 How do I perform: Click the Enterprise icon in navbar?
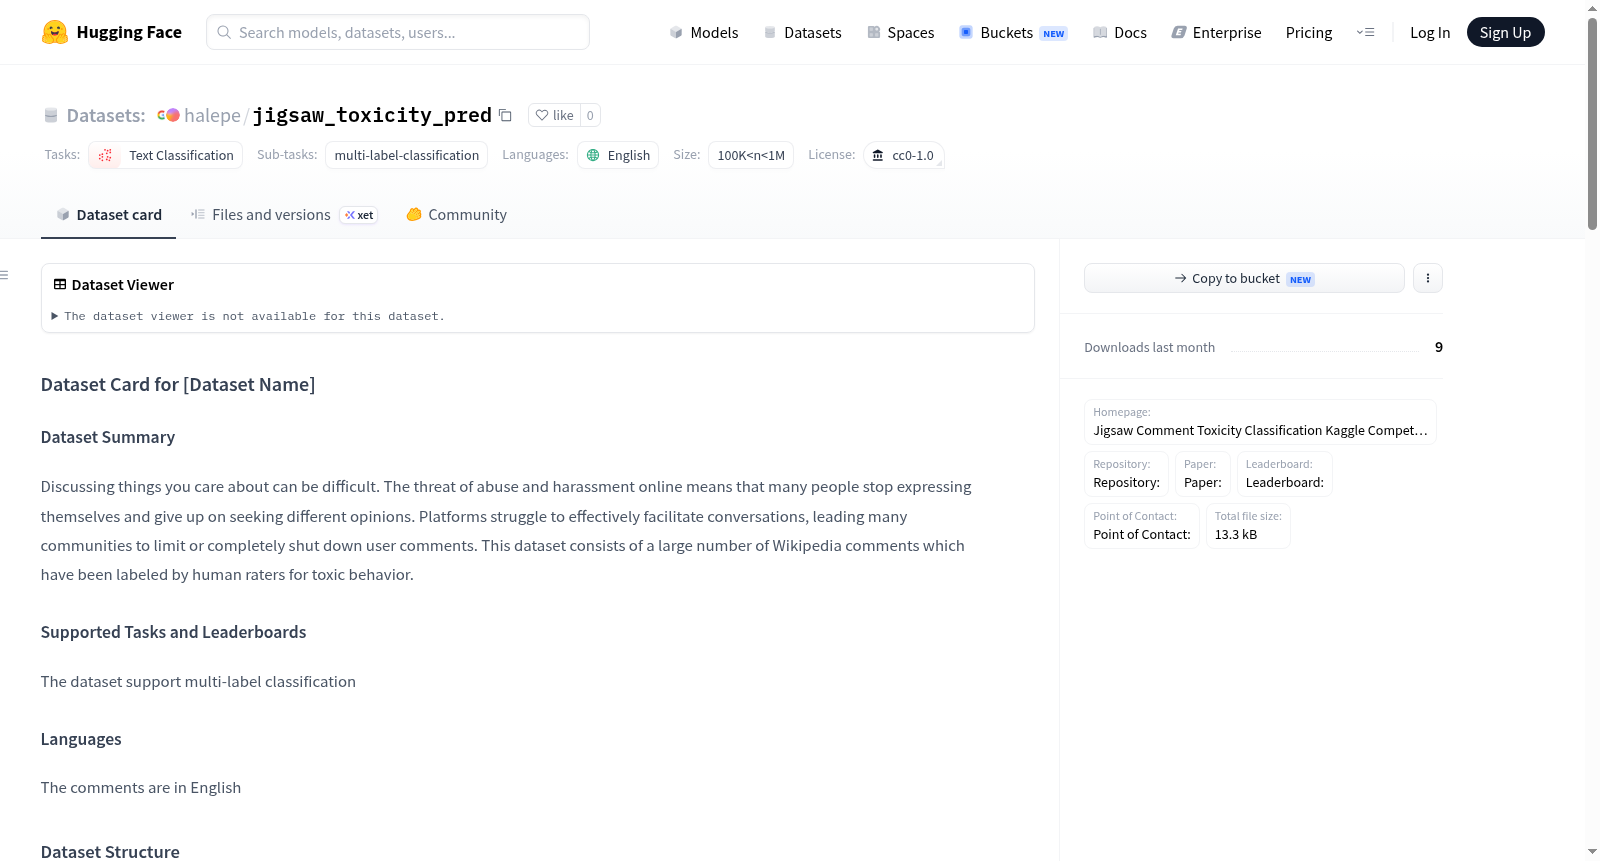[1179, 32]
